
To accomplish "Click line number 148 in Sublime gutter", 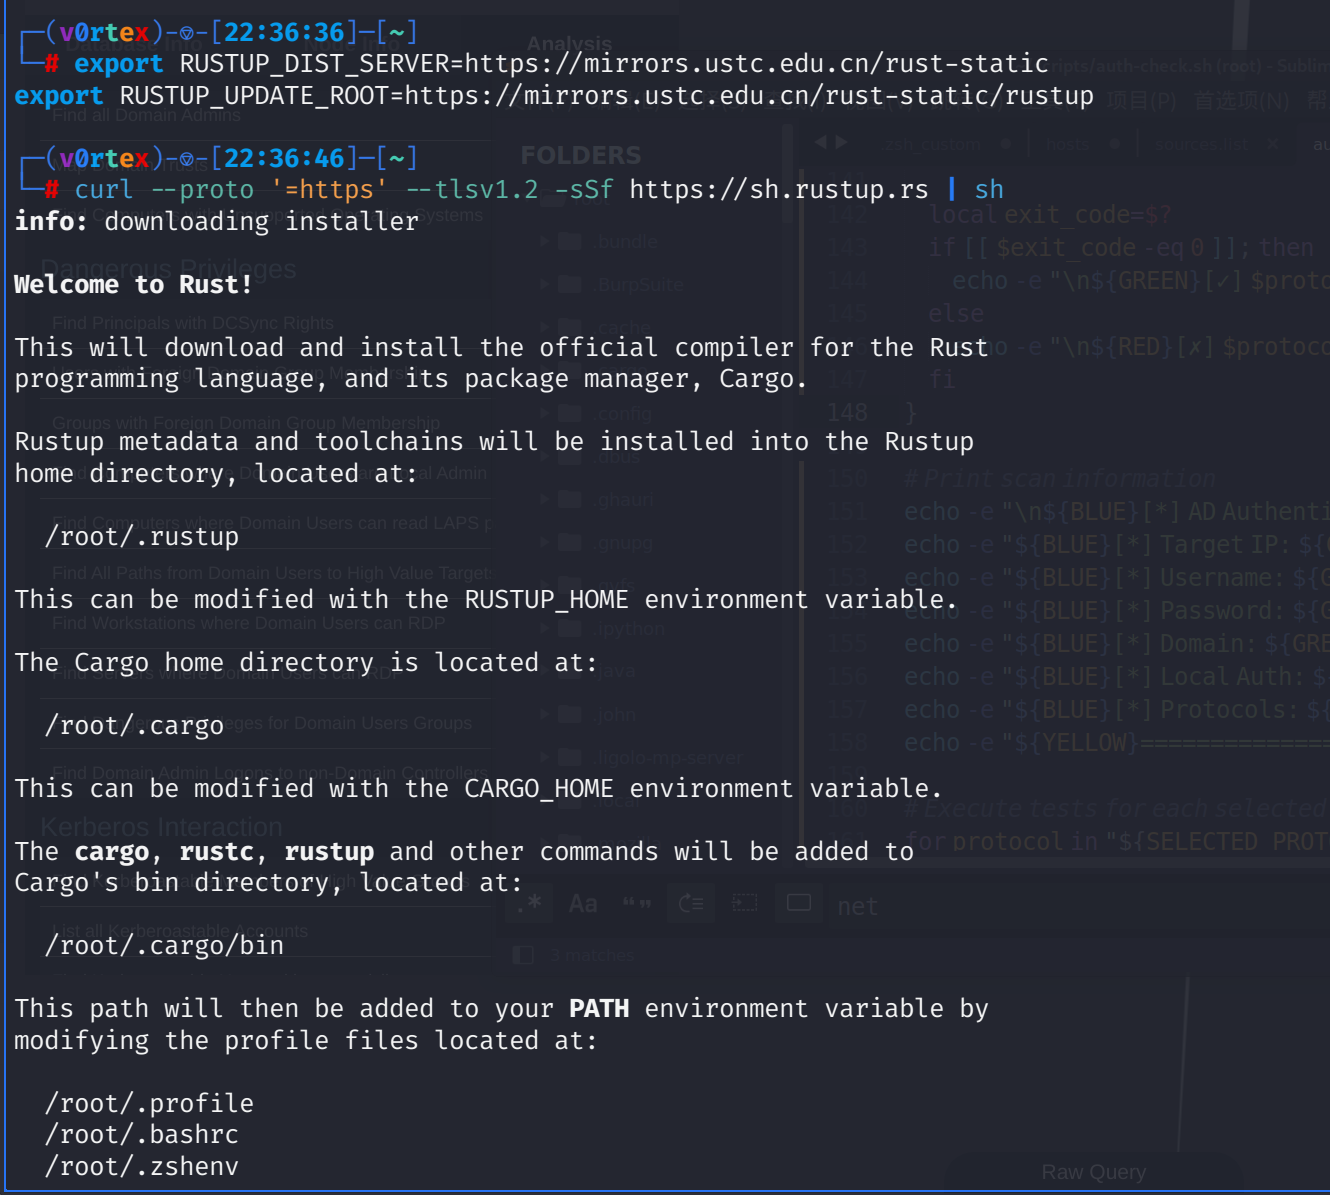I will (847, 412).
